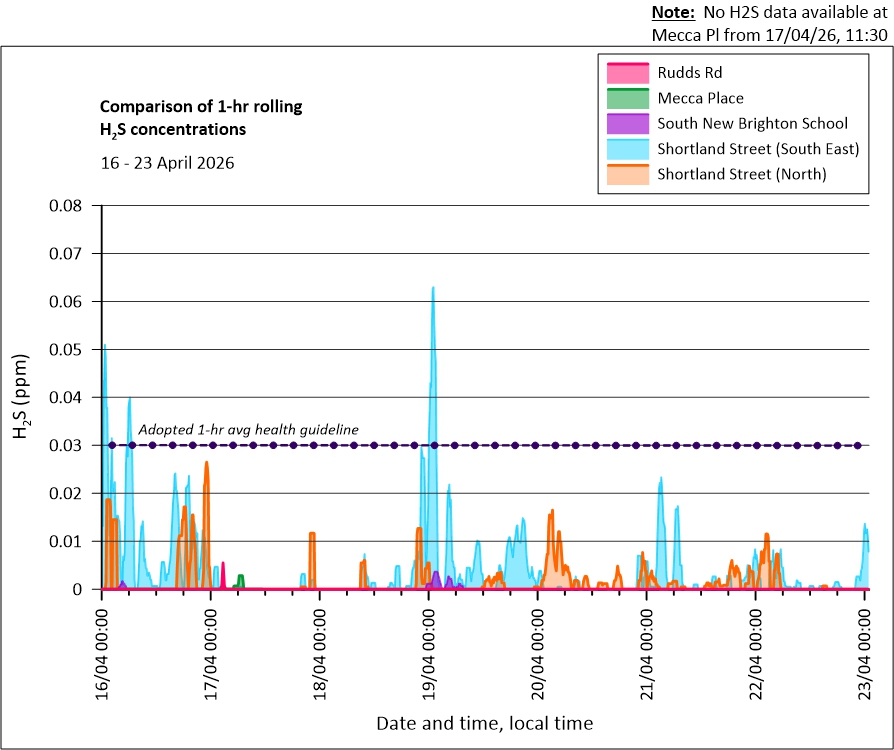Click the 'Date and time, local time' axis title
894x750 pixels.
click(x=484, y=722)
